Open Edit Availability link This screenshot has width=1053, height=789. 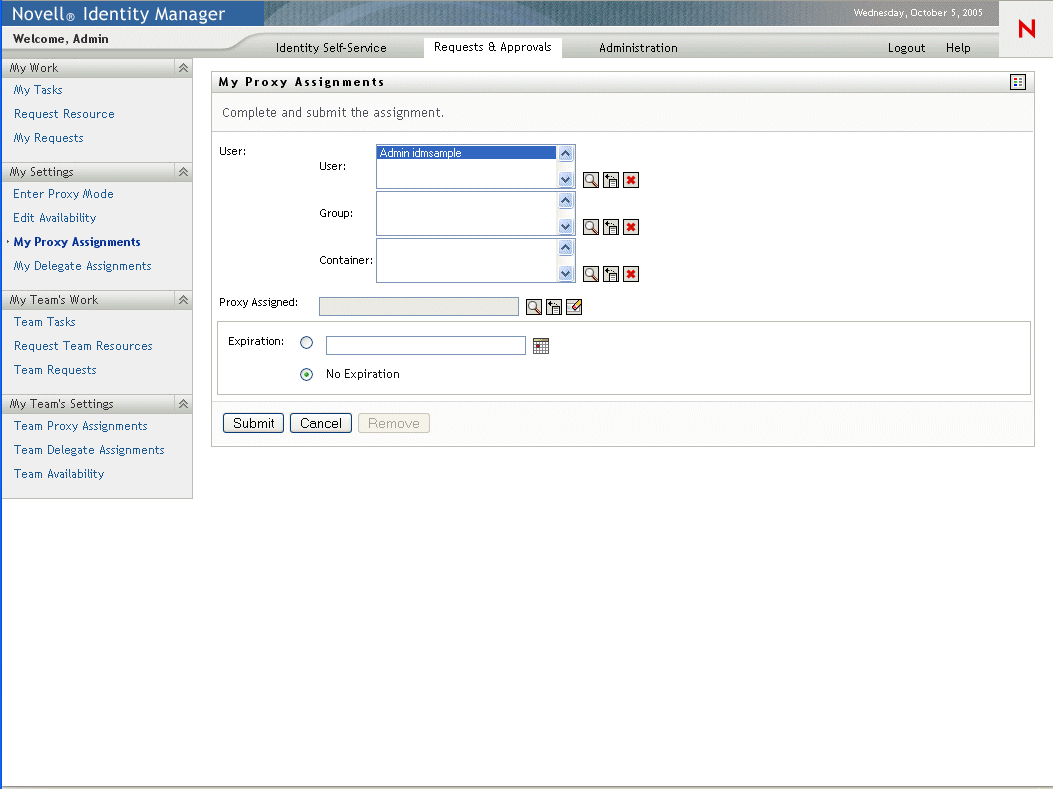[54, 218]
